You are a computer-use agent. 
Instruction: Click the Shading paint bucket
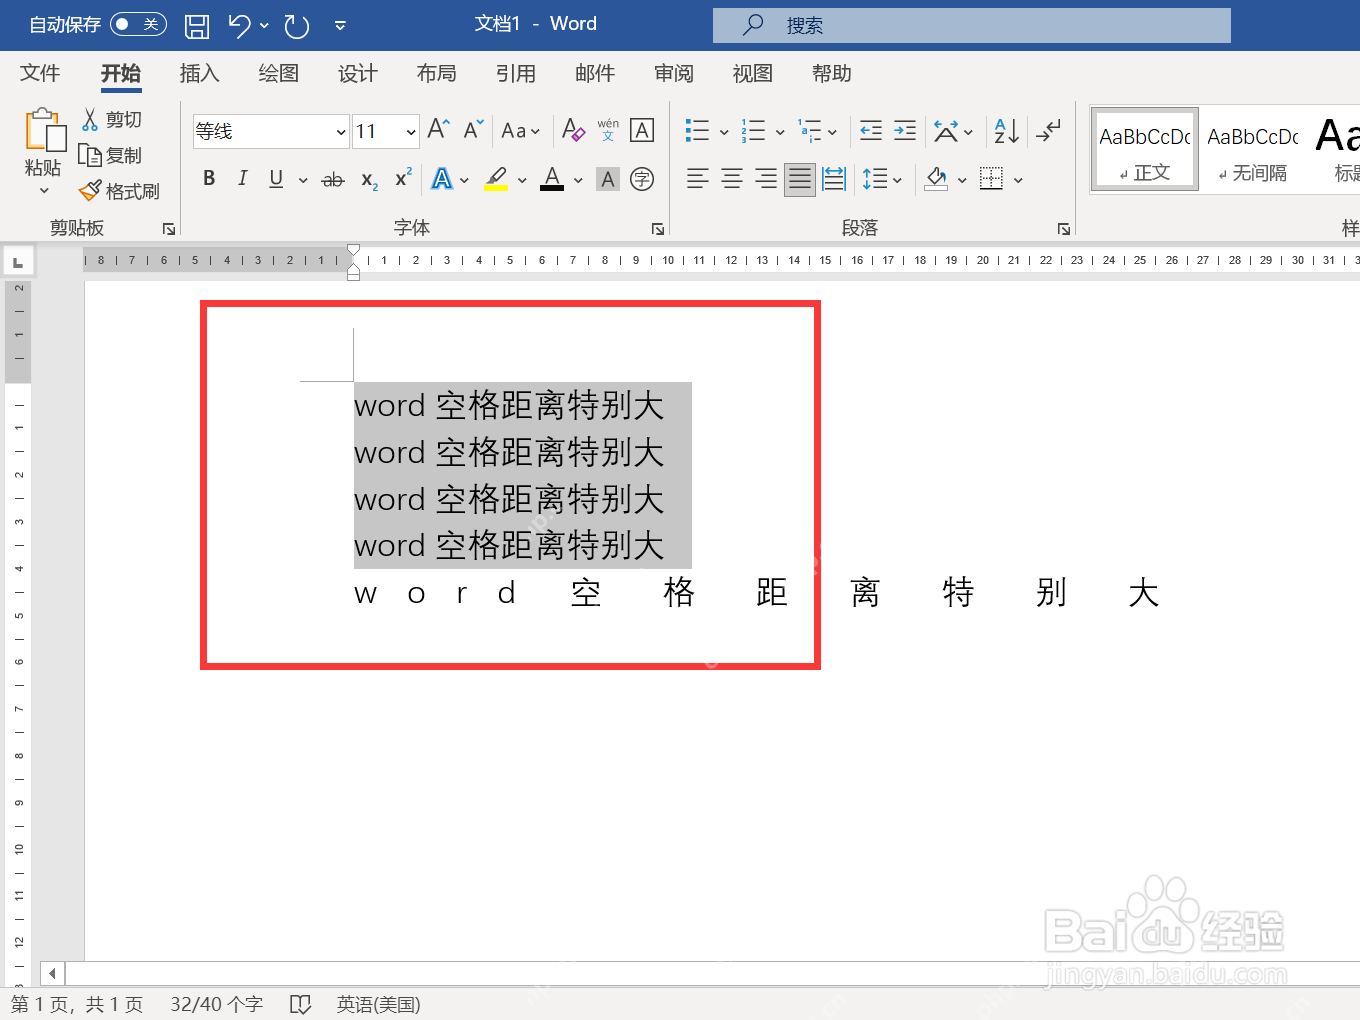click(x=937, y=179)
